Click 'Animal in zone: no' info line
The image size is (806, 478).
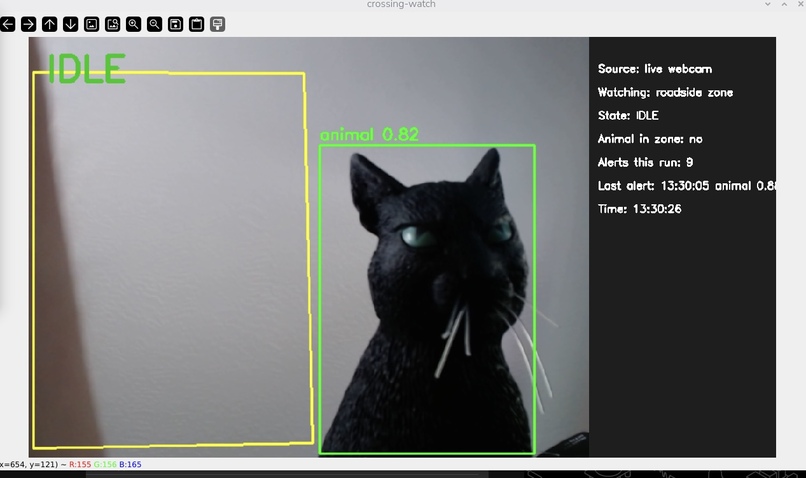(x=650, y=139)
